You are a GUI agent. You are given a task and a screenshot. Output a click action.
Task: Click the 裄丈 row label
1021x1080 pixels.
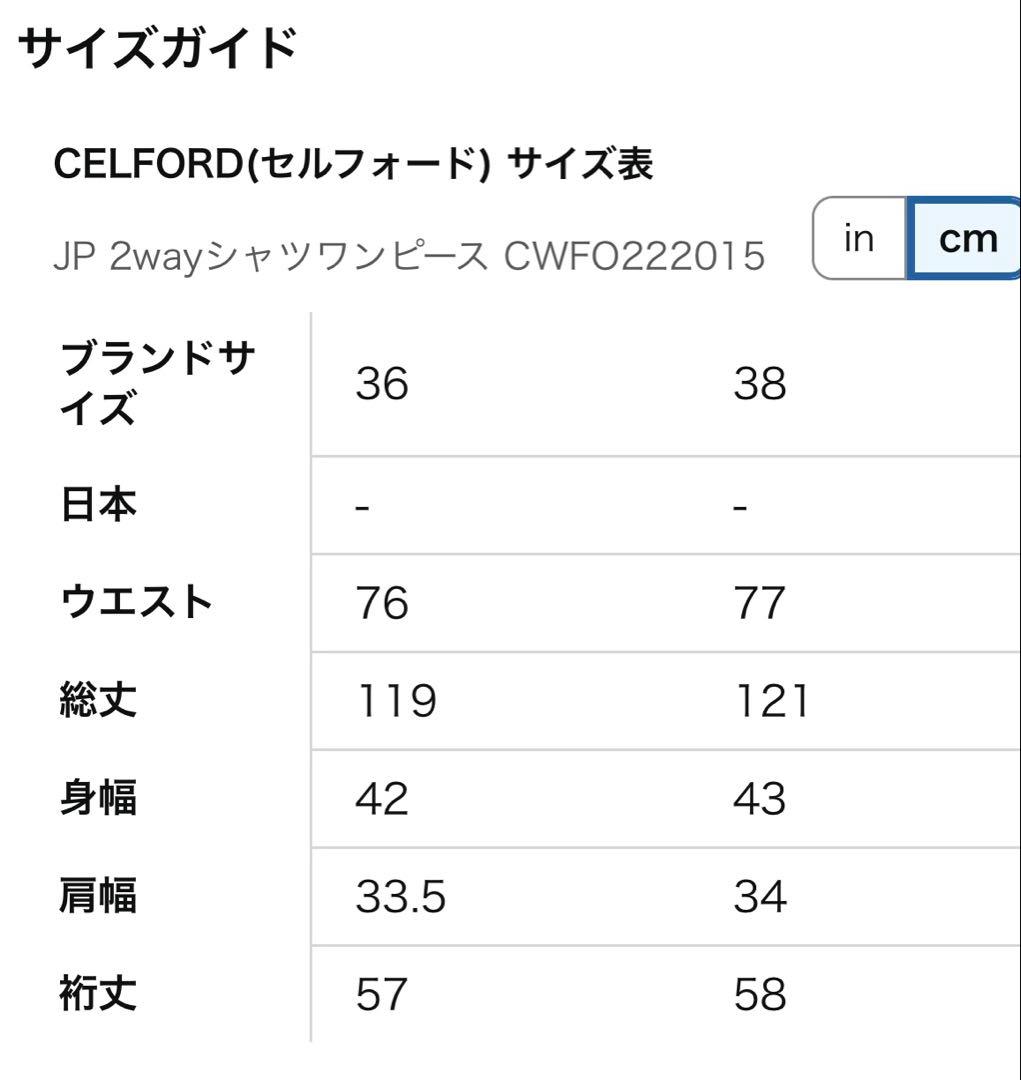(x=95, y=992)
